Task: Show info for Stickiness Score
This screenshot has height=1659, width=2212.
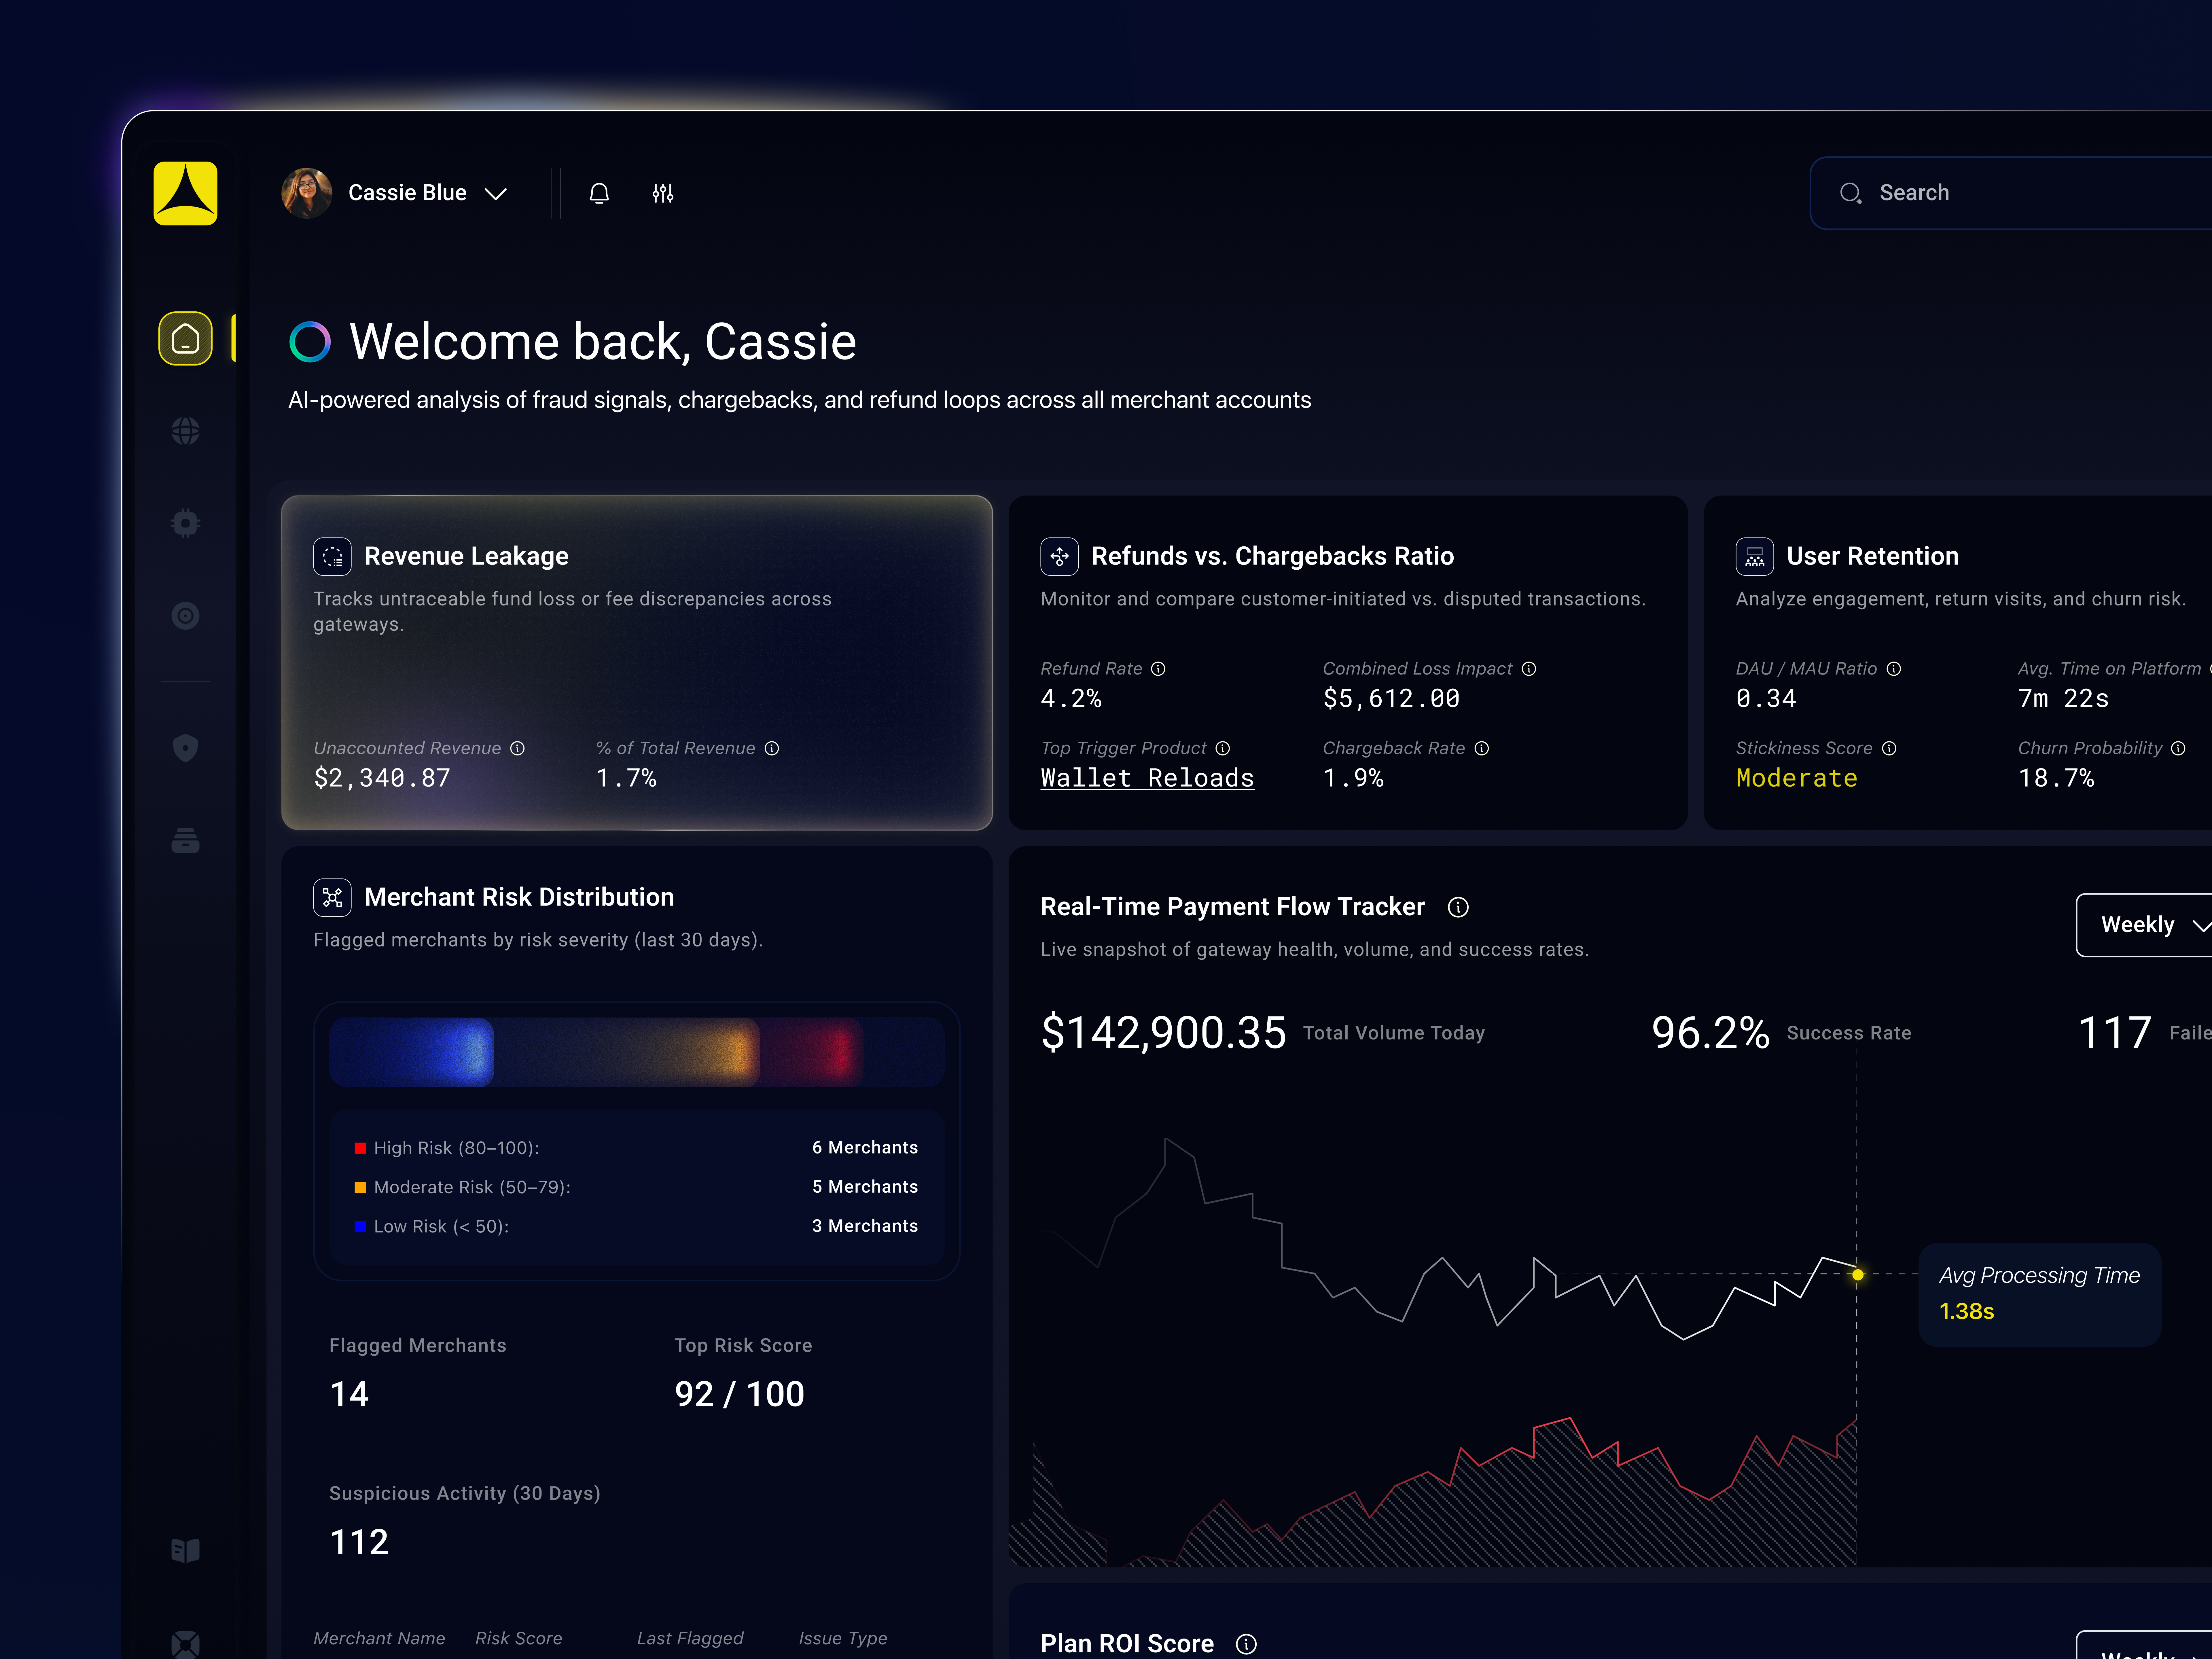Action: [1889, 748]
